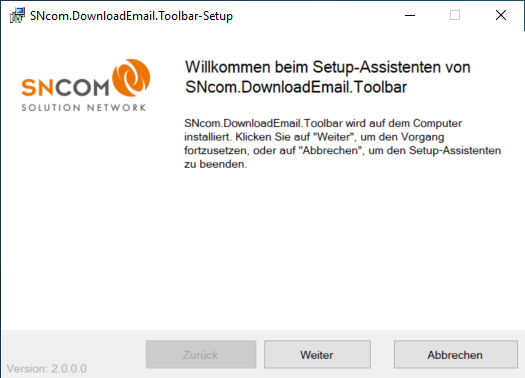Click Weiter to continue the installation

coord(317,355)
